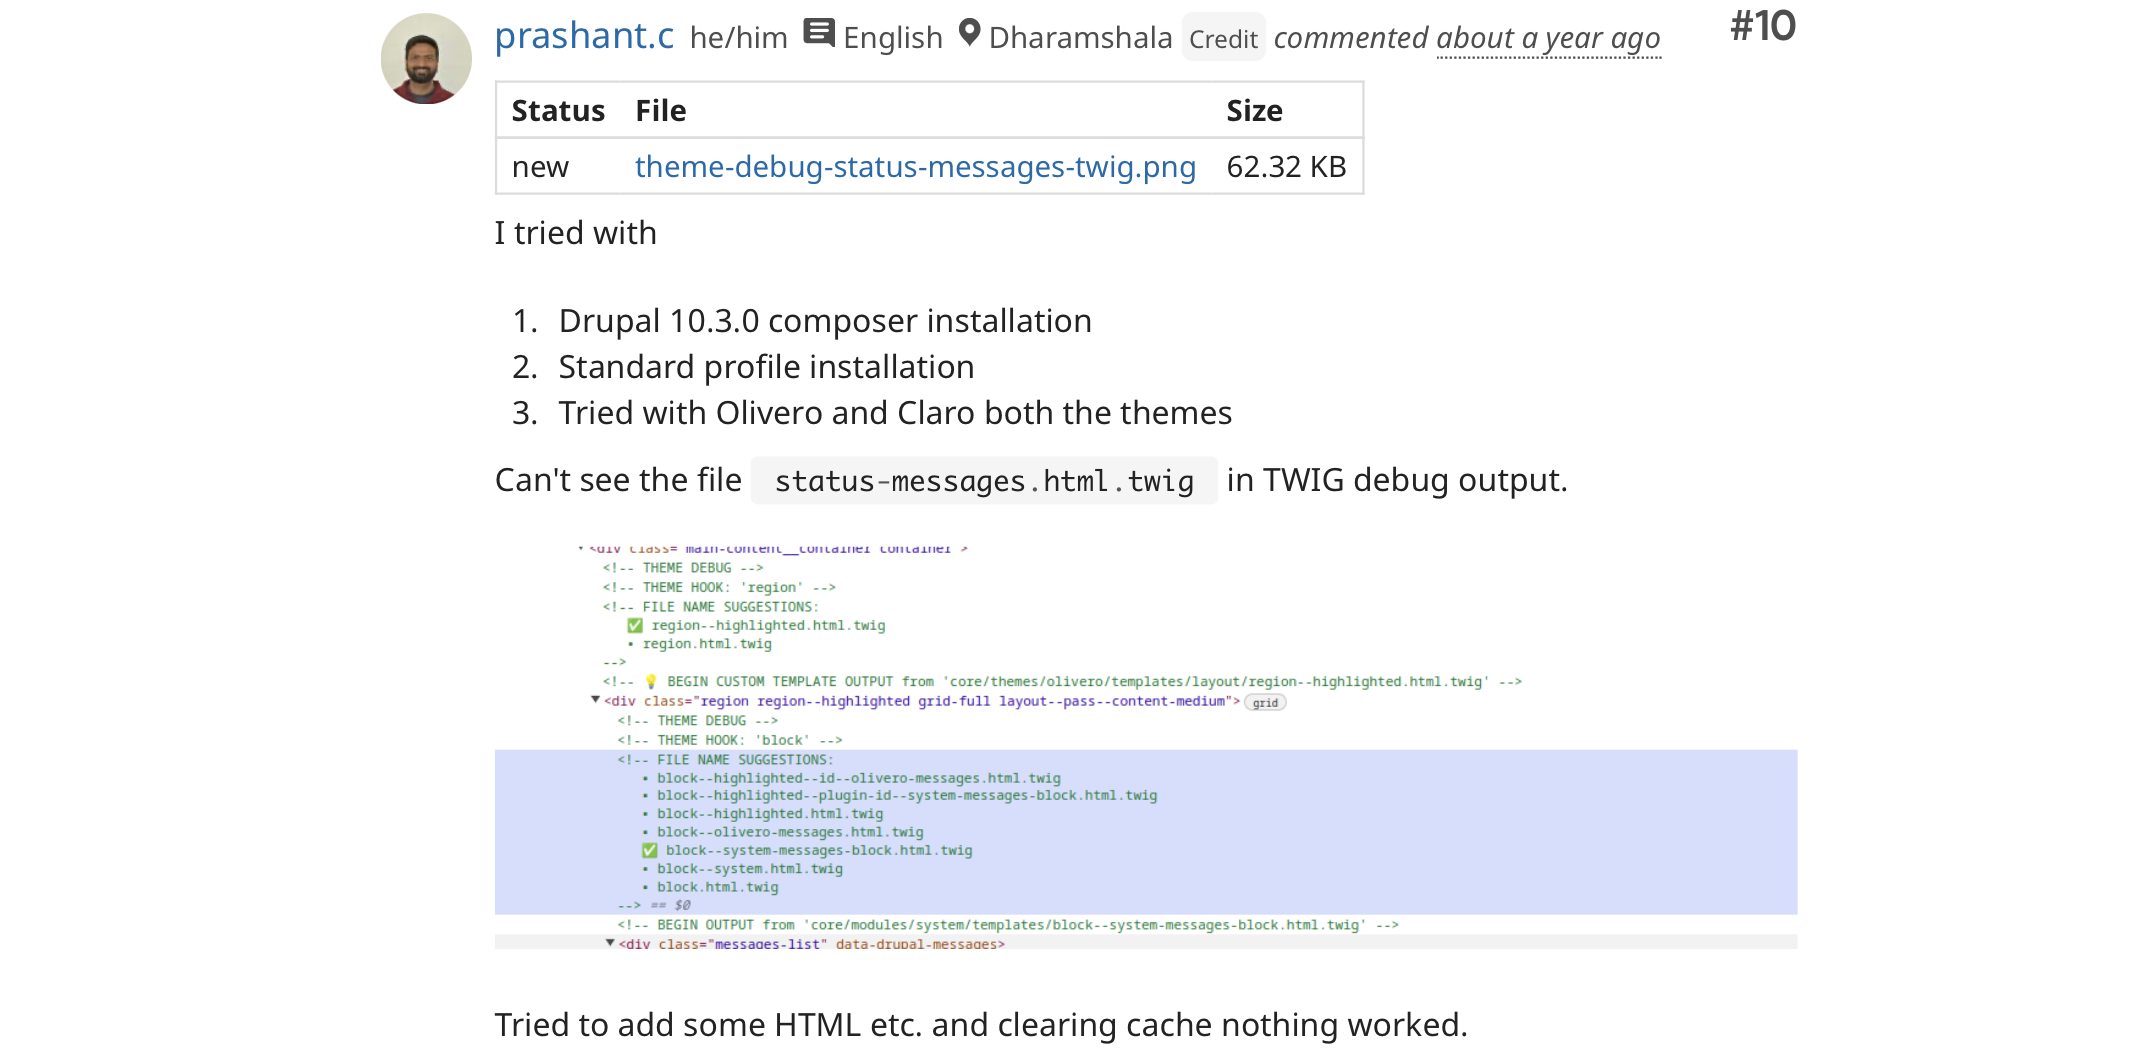Collapse the region--highlighted div triangle
Viewport: 2147px width, 1050px height.
point(595,700)
